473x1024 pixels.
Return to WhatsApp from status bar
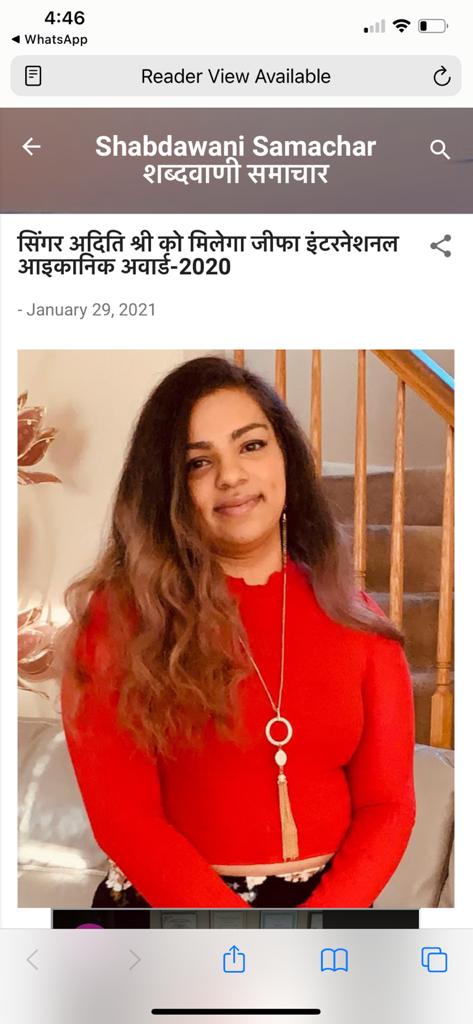coord(50,40)
